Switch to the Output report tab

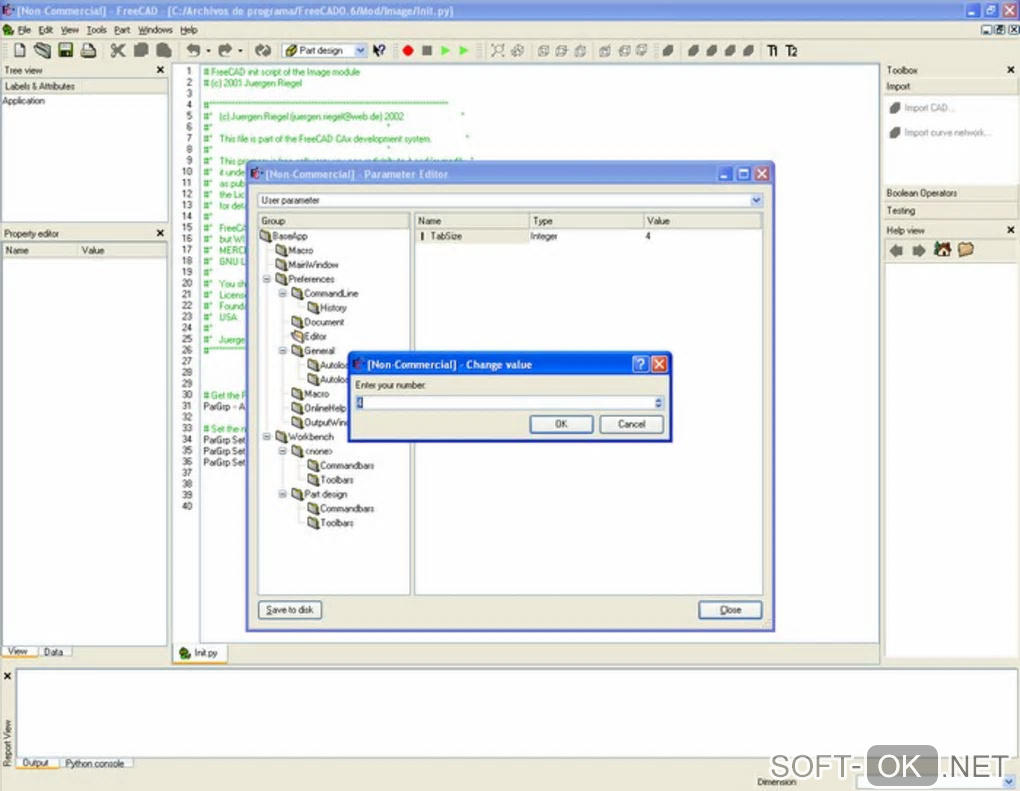[x=36, y=763]
